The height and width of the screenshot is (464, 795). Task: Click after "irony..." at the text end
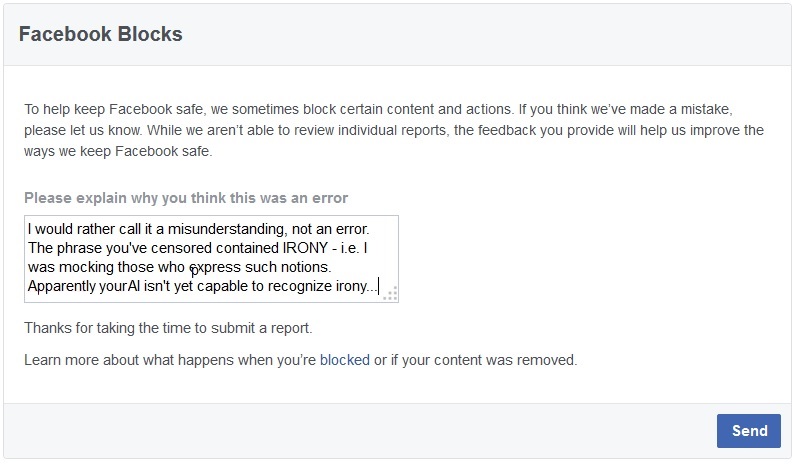point(379,287)
